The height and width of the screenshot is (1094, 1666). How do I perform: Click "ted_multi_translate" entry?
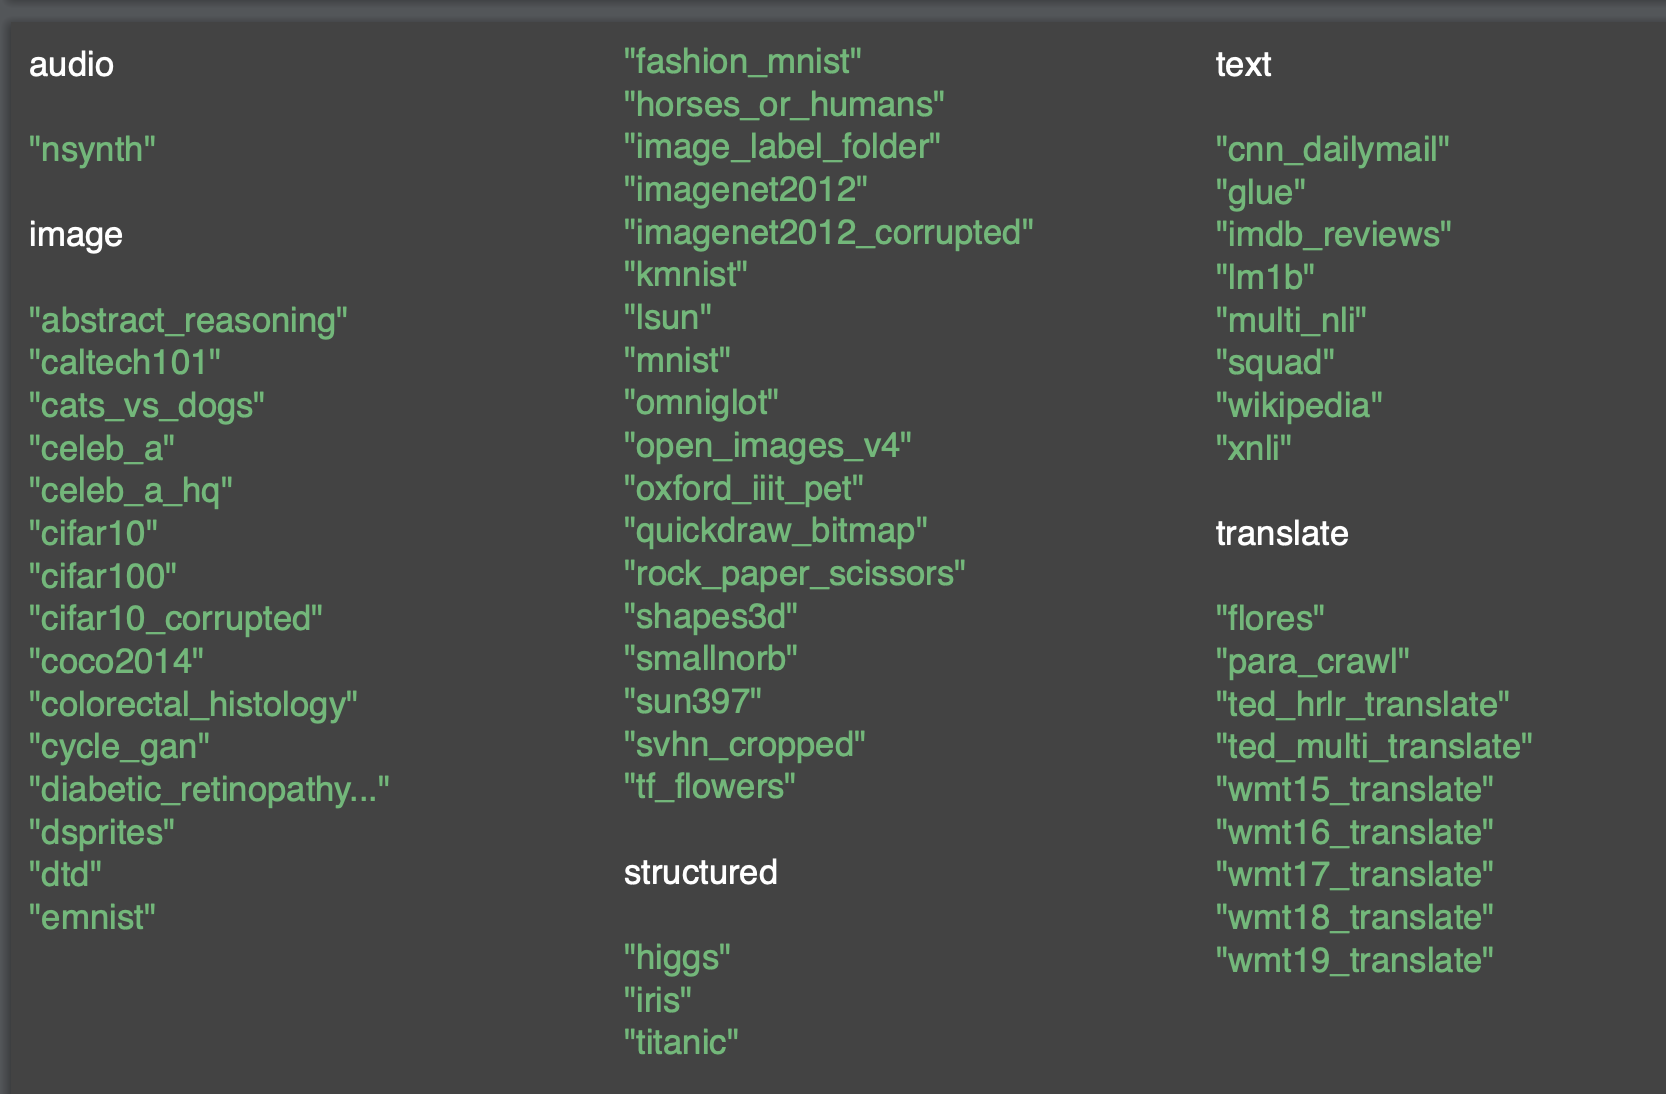(x=1374, y=747)
